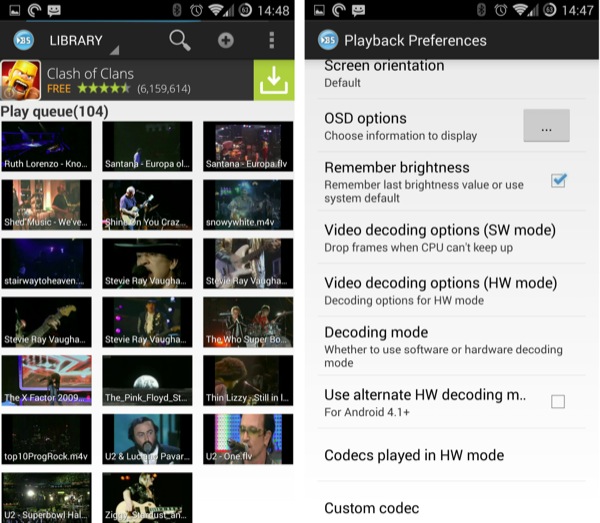Viewport: 600px width, 523px height.
Task: Tap image notification icon in right status bar
Action: pyautogui.click(x=320, y=10)
